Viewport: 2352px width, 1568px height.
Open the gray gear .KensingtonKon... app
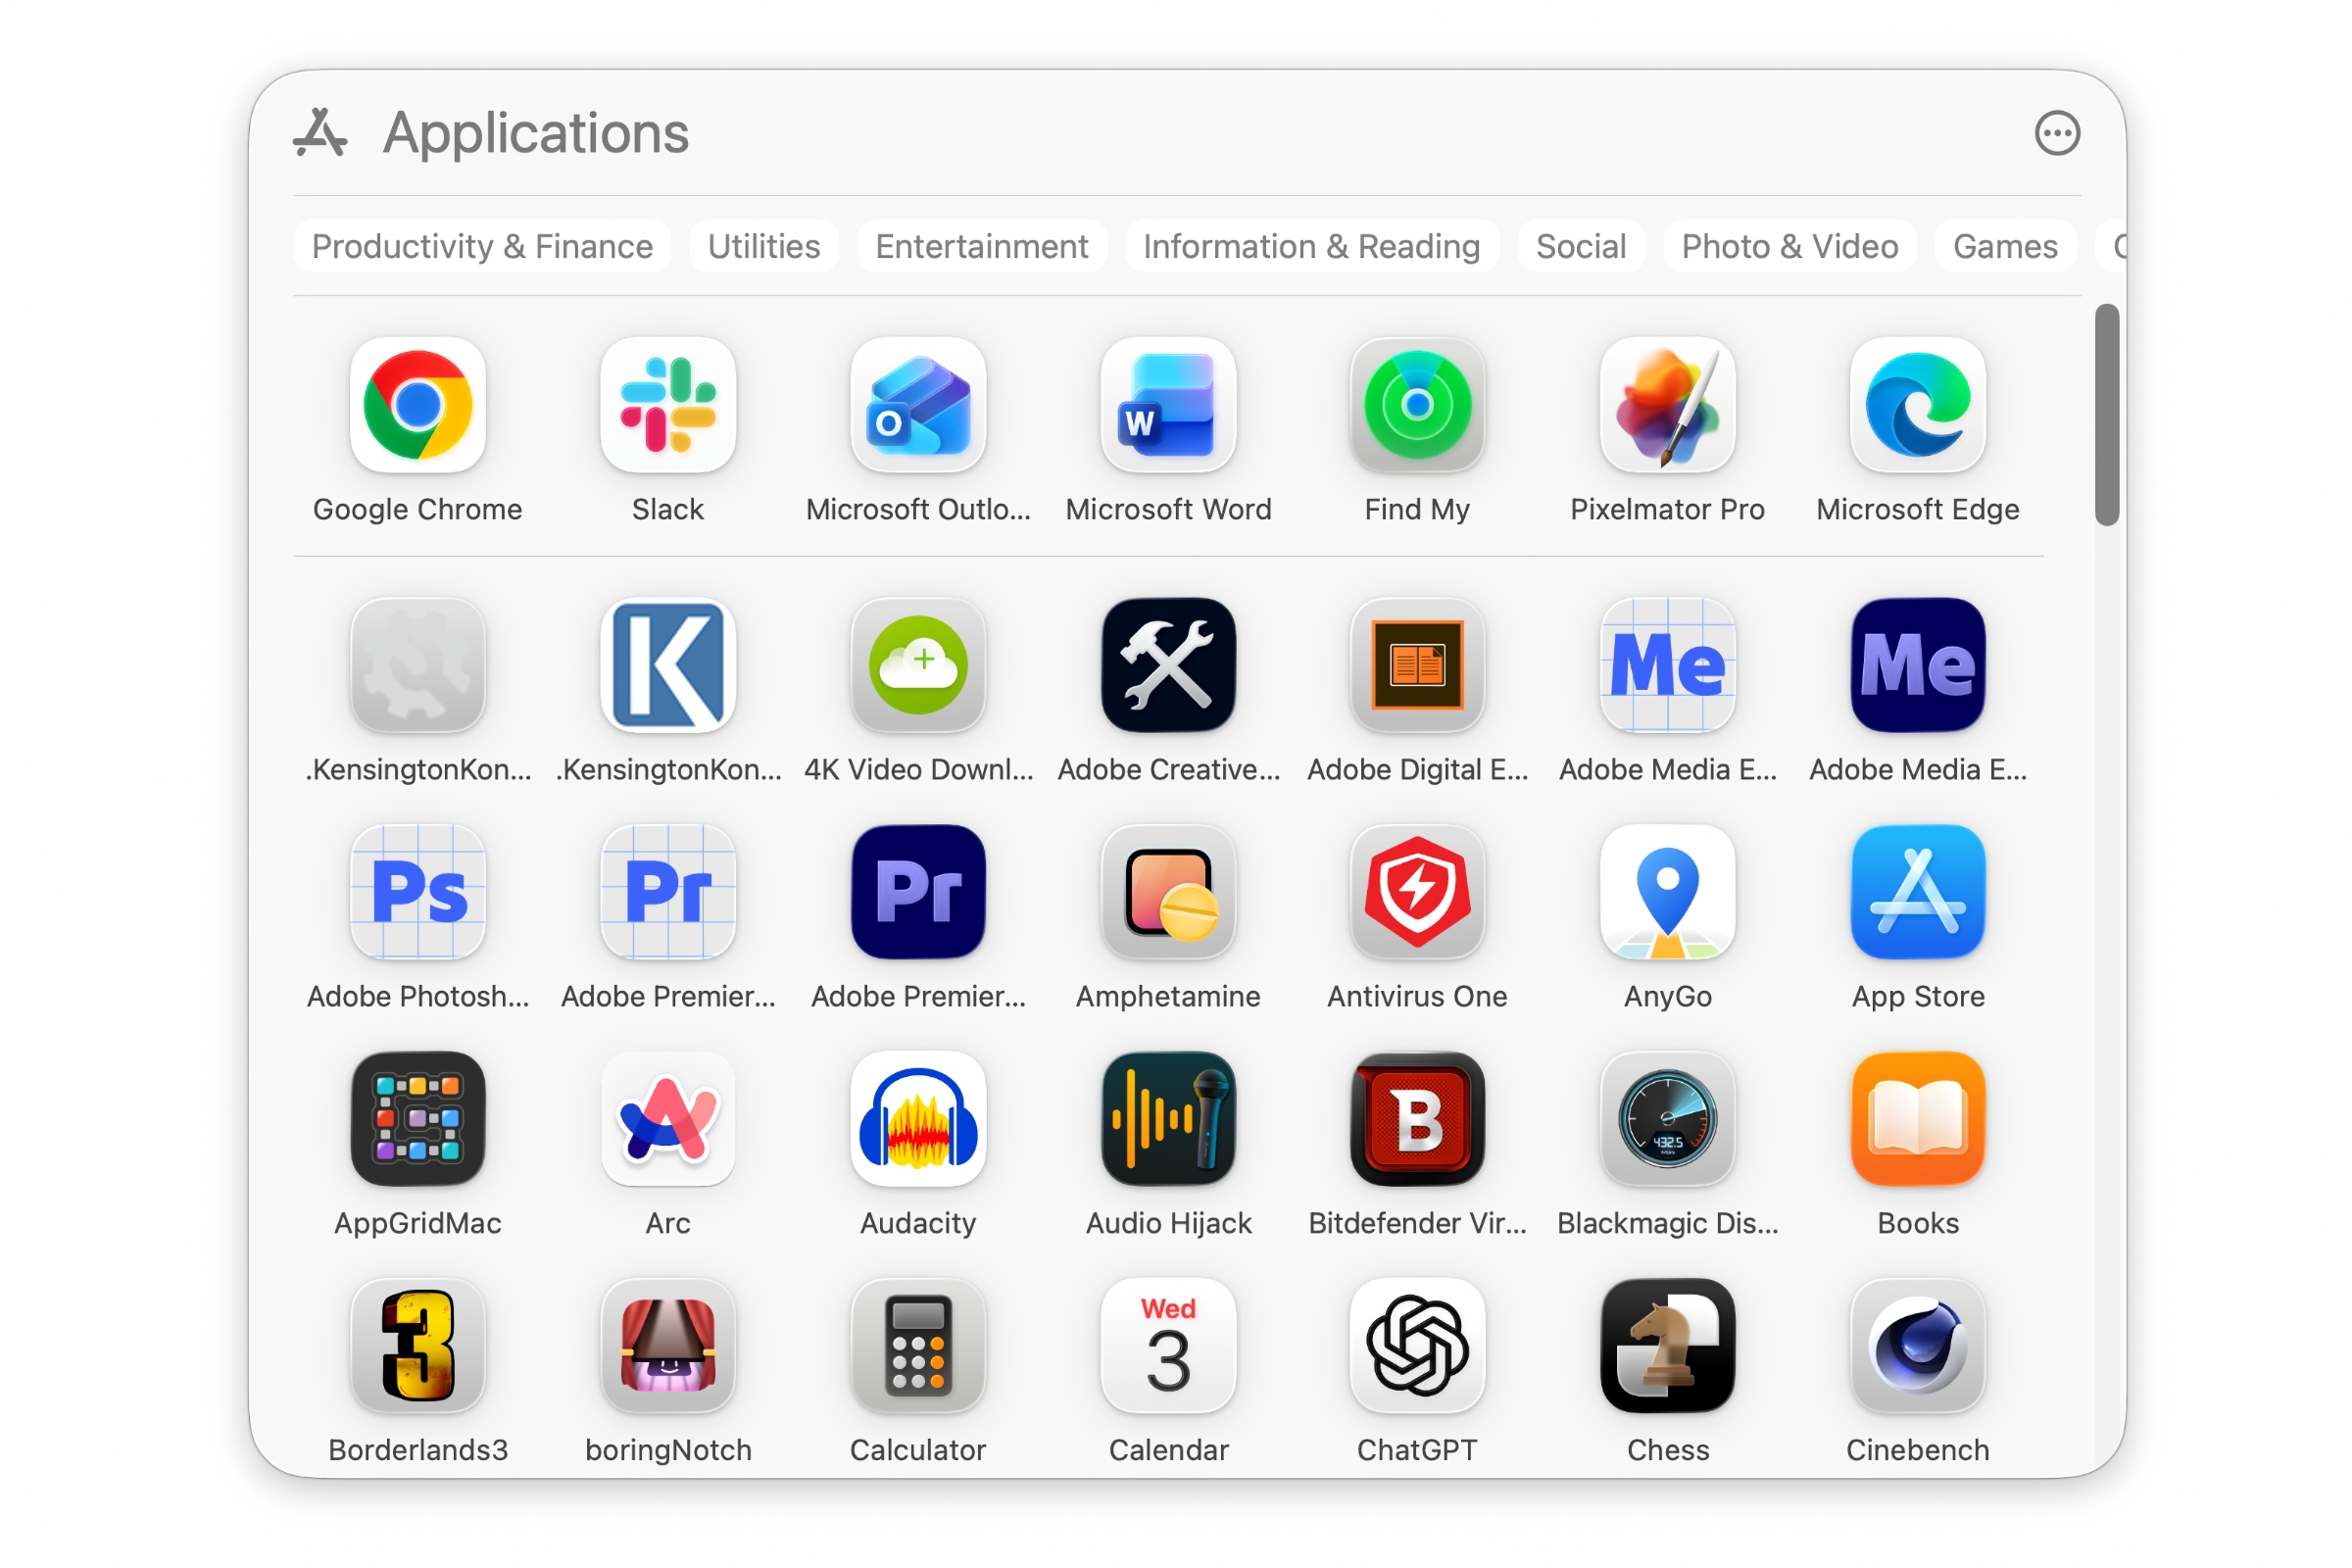(x=418, y=665)
